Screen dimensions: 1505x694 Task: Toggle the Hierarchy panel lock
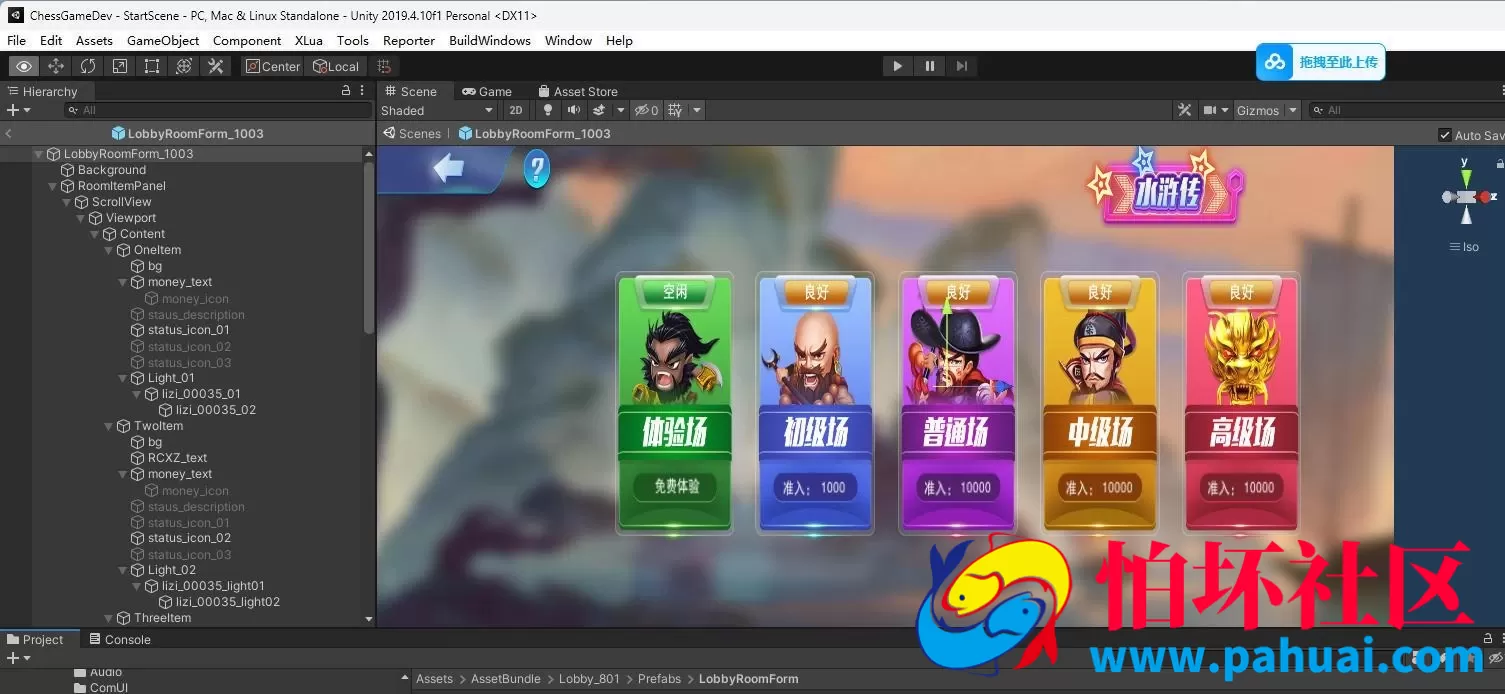(346, 91)
